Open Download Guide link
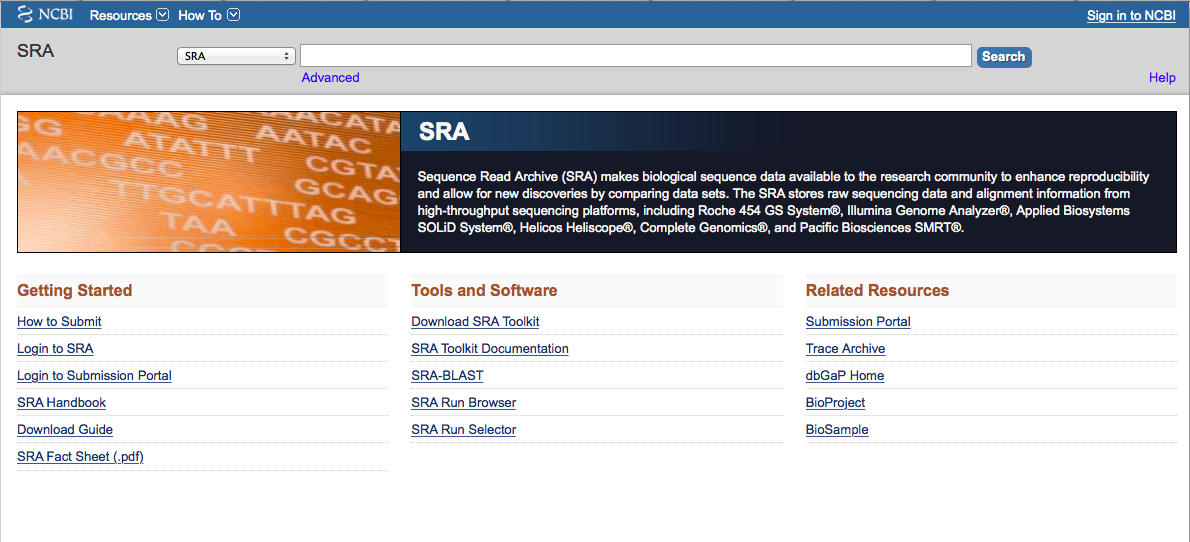Screen dimensions: 1190x542 pos(65,430)
